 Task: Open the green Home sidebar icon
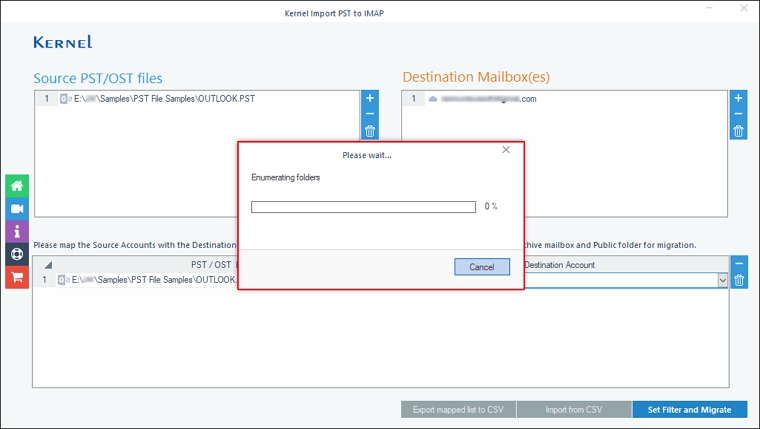[17, 186]
